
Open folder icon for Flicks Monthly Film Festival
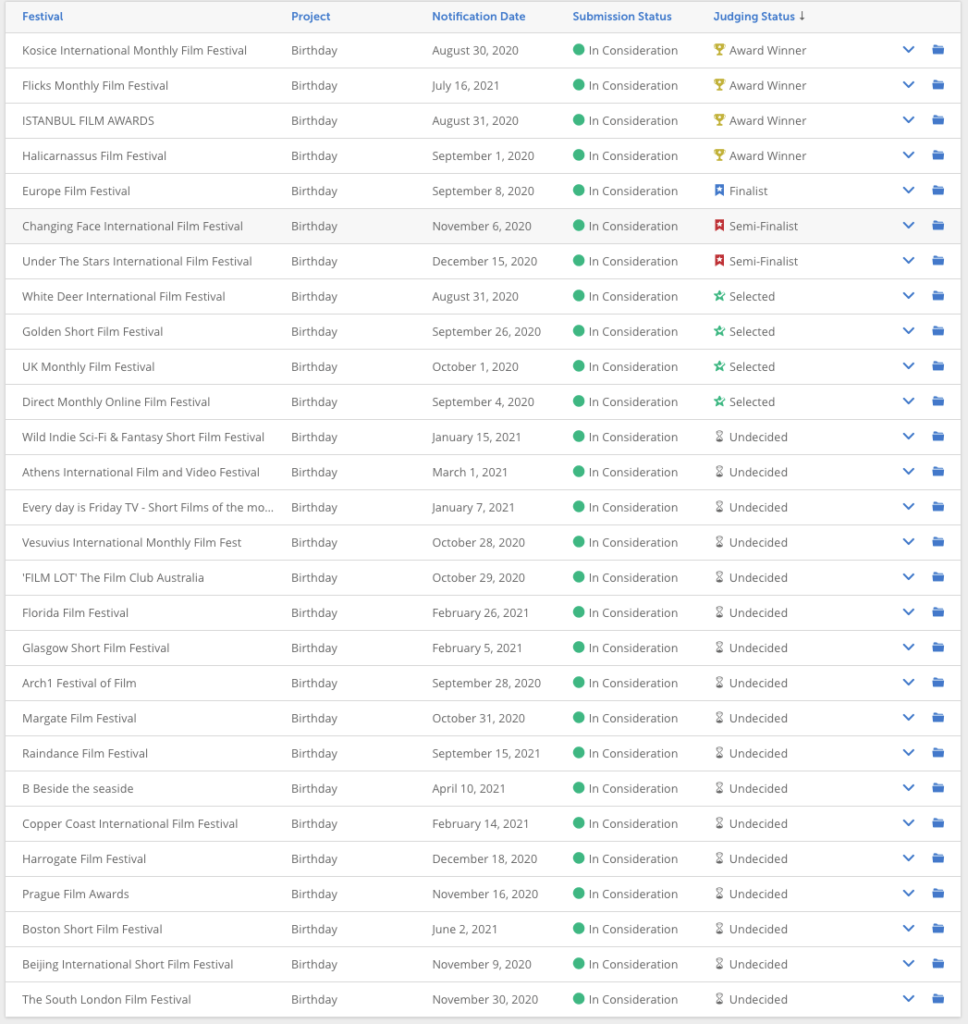click(938, 85)
